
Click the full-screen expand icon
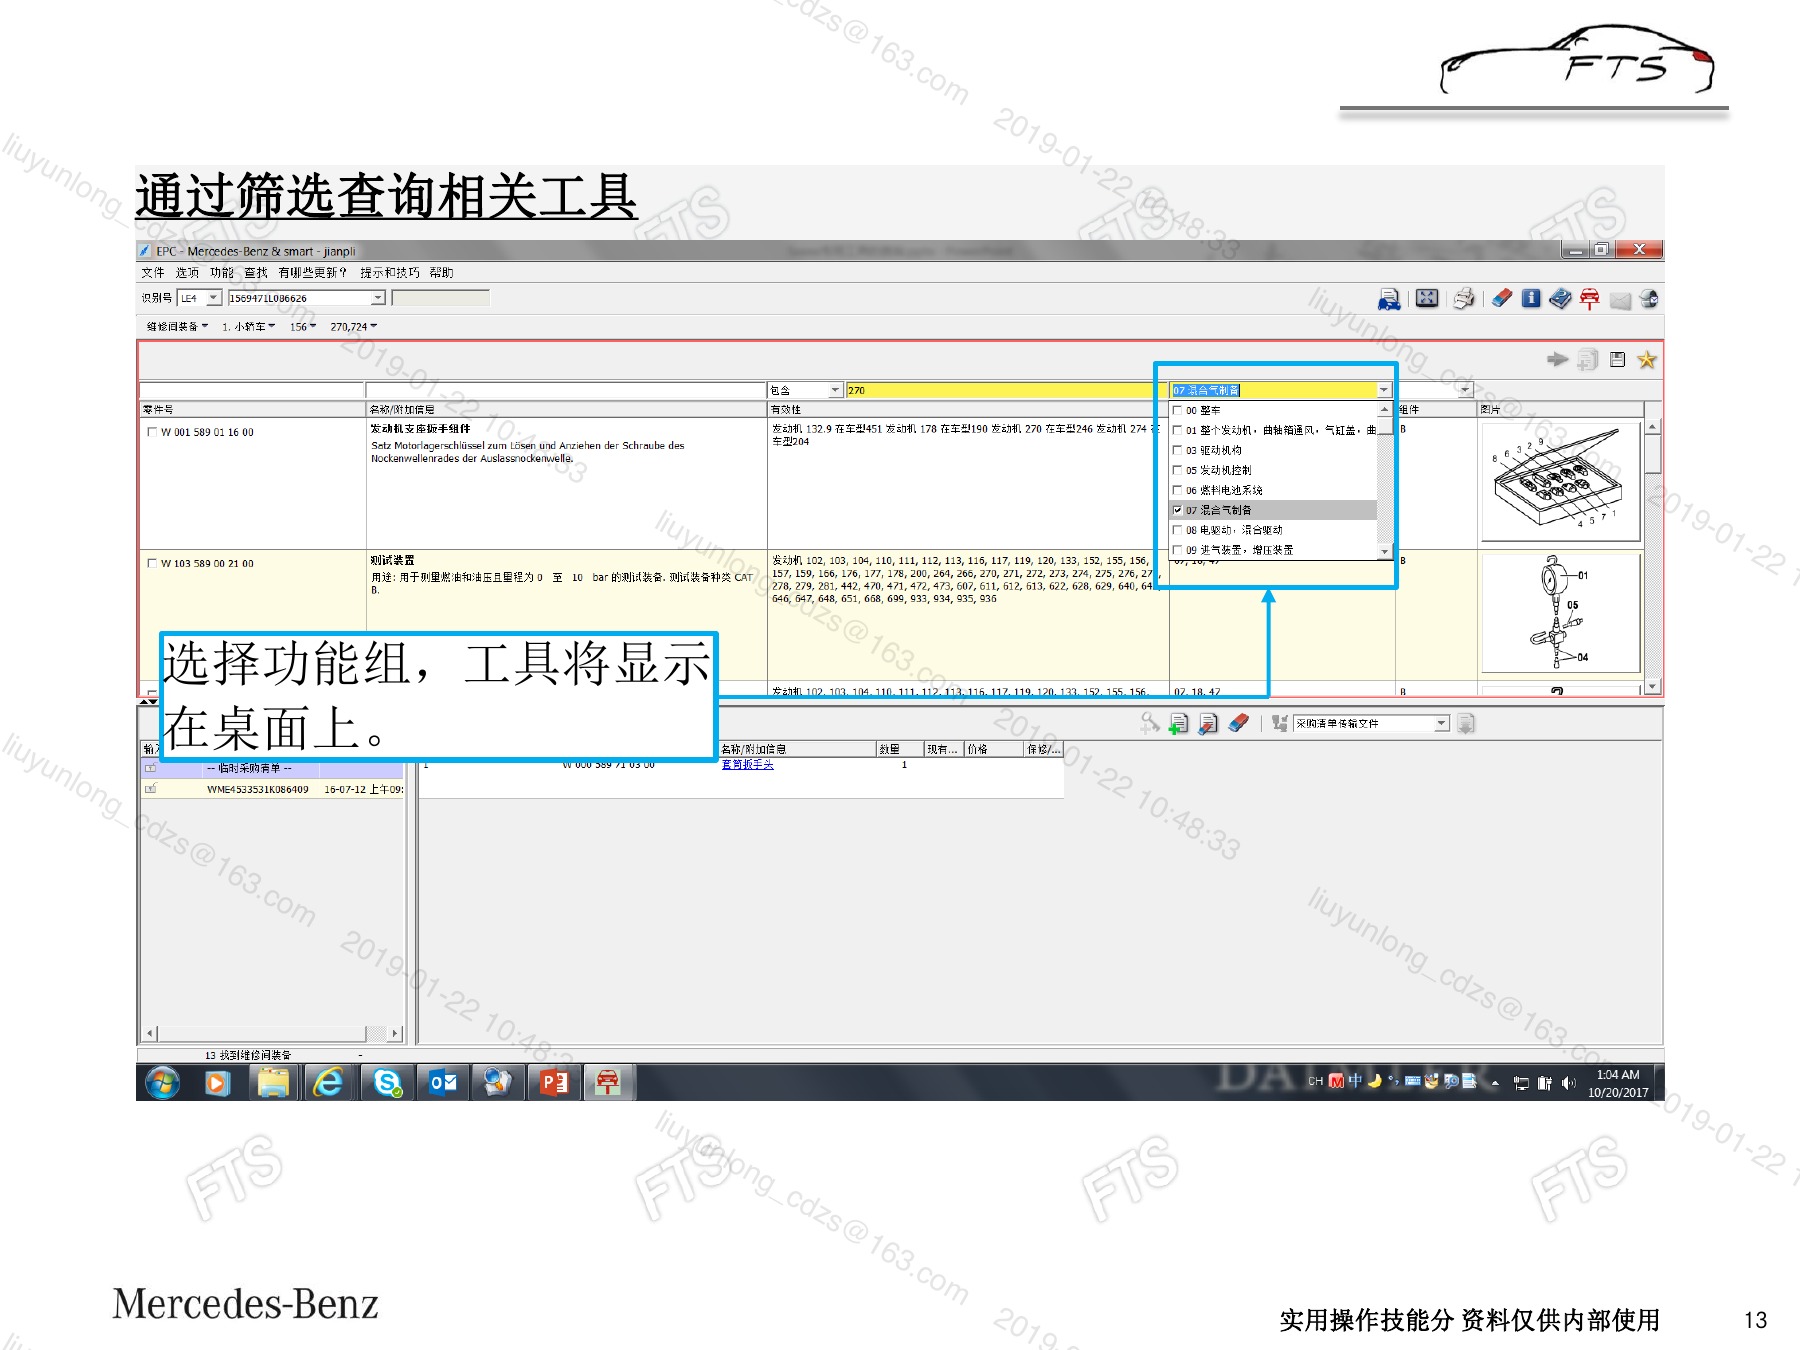1427,298
